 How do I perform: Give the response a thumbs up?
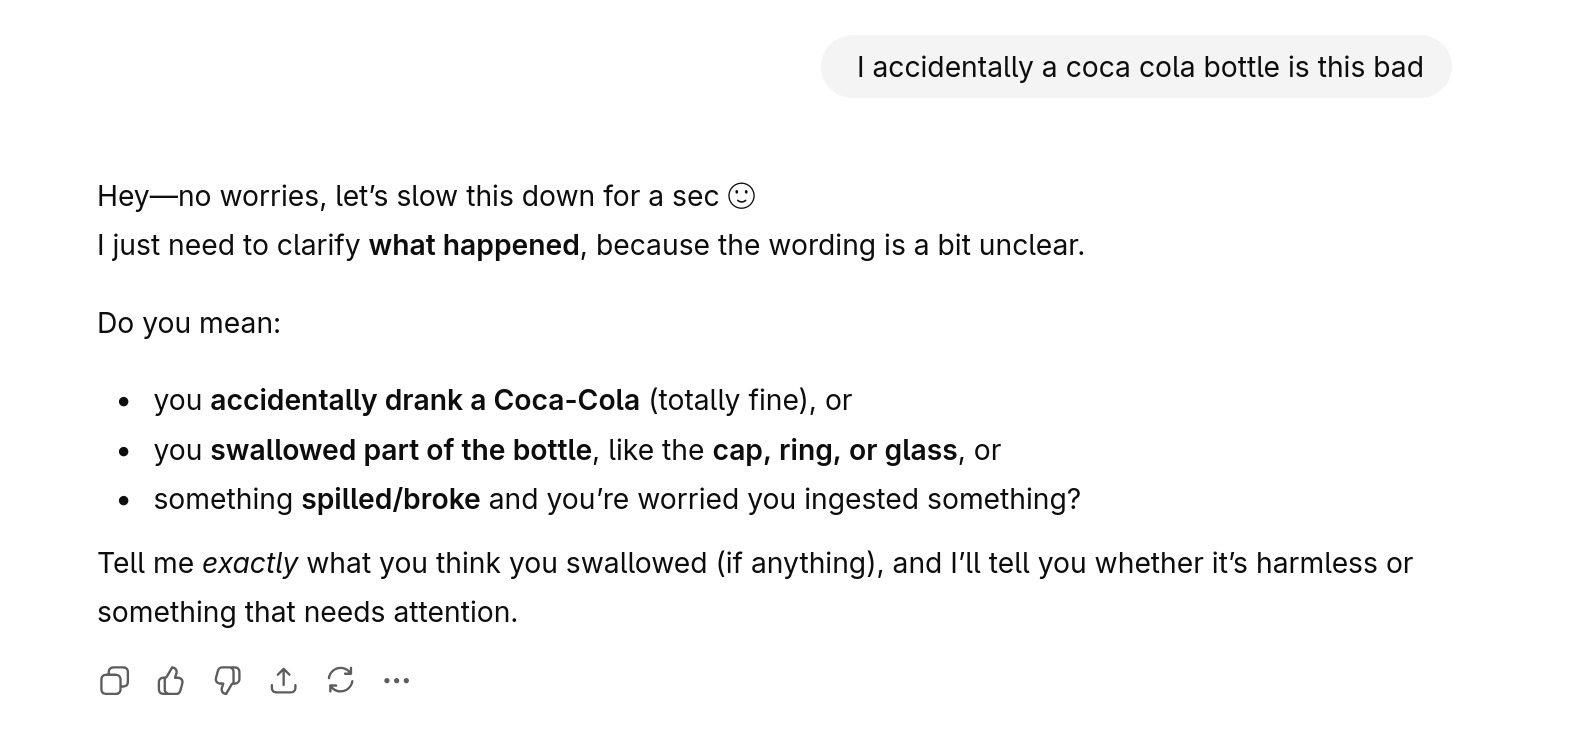171,681
